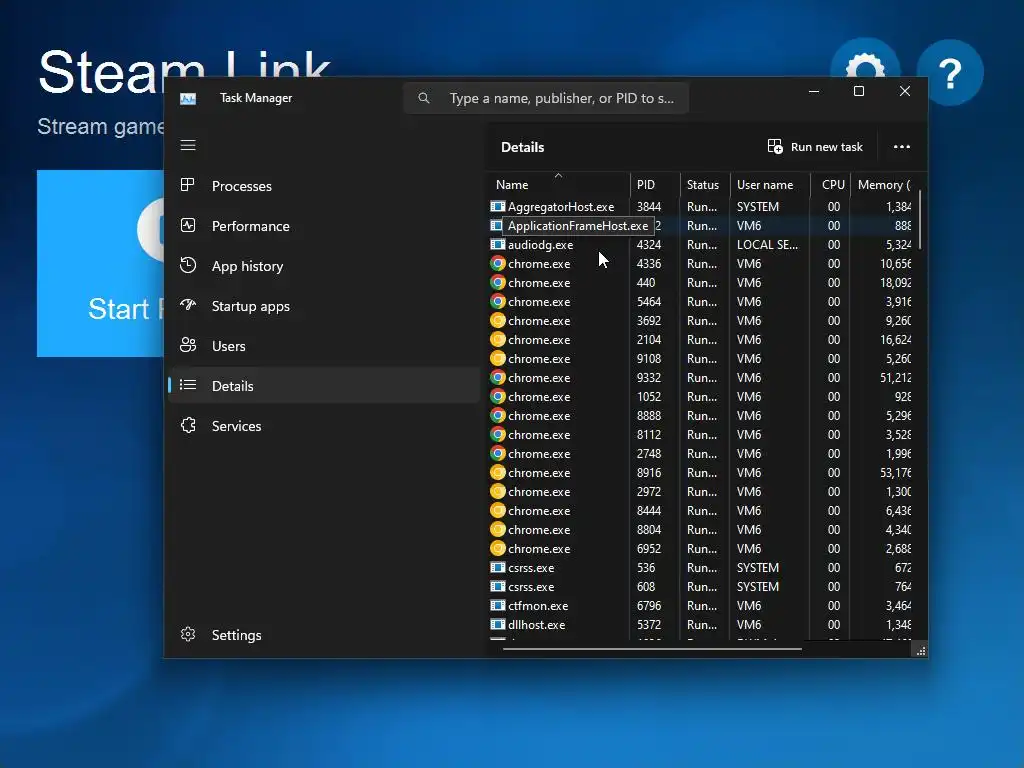Open the Performance page

point(324,226)
